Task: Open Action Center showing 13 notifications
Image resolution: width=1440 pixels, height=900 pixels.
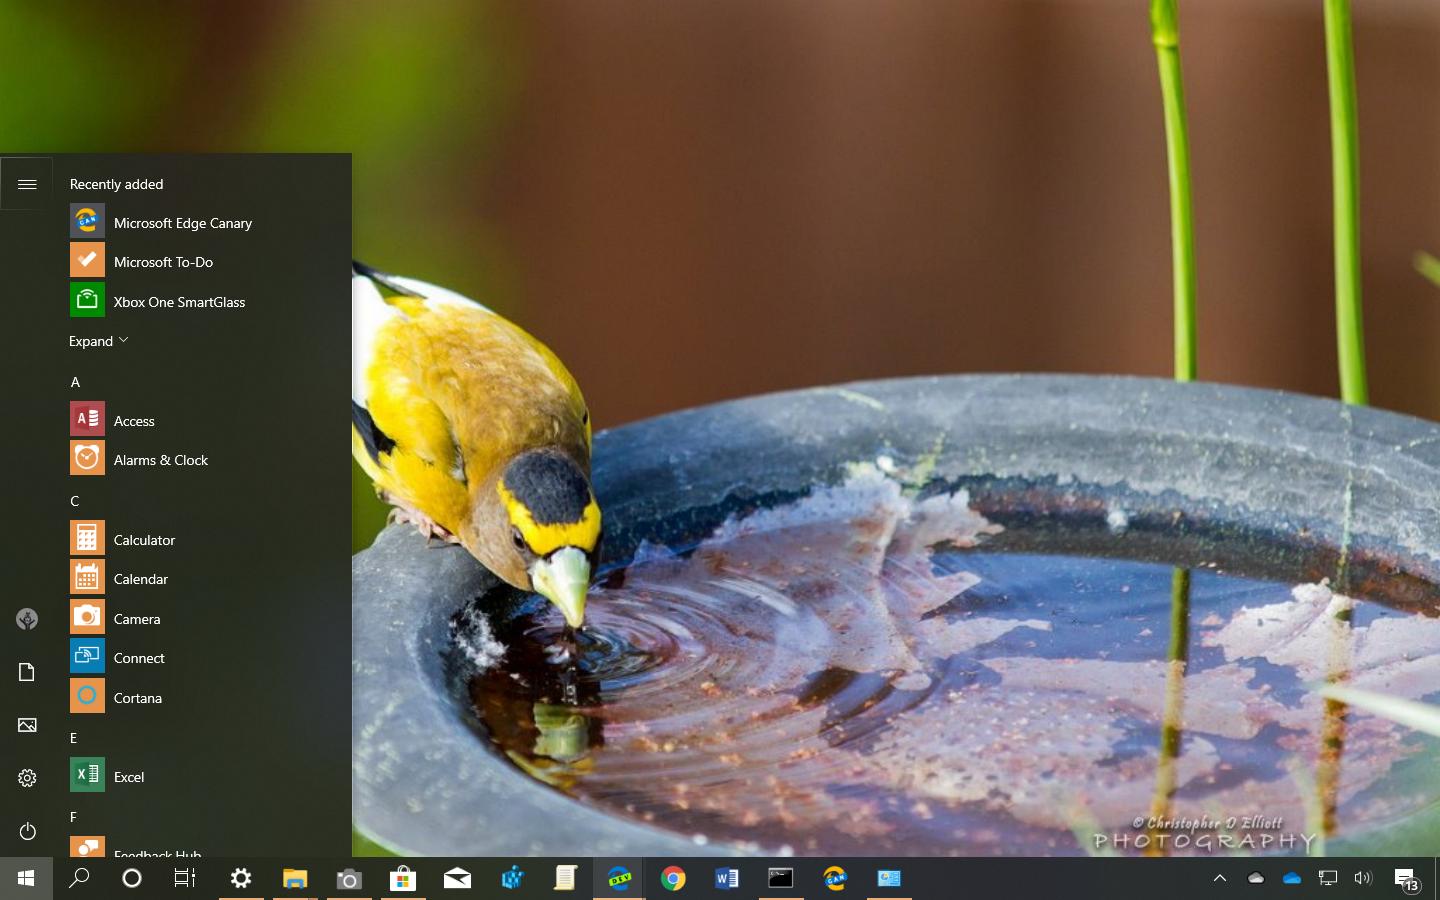Action: pyautogui.click(x=1404, y=878)
